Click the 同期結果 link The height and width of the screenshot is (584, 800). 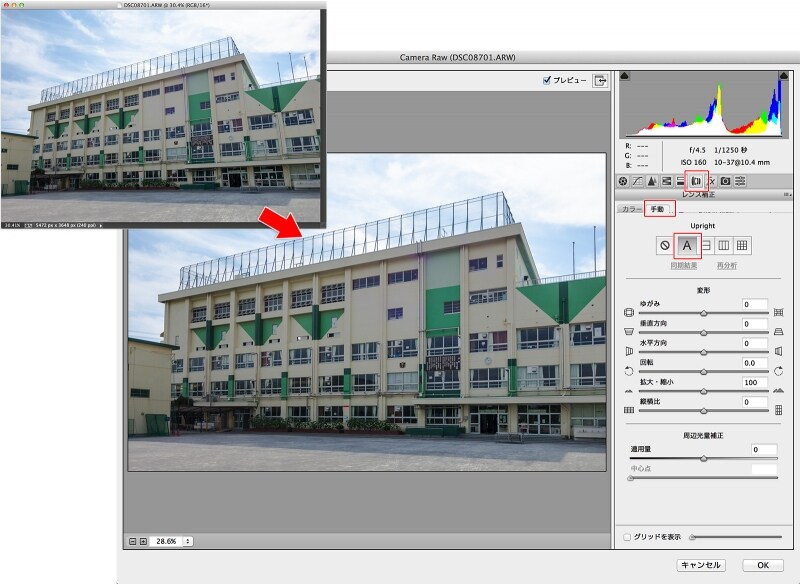point(684,266)
